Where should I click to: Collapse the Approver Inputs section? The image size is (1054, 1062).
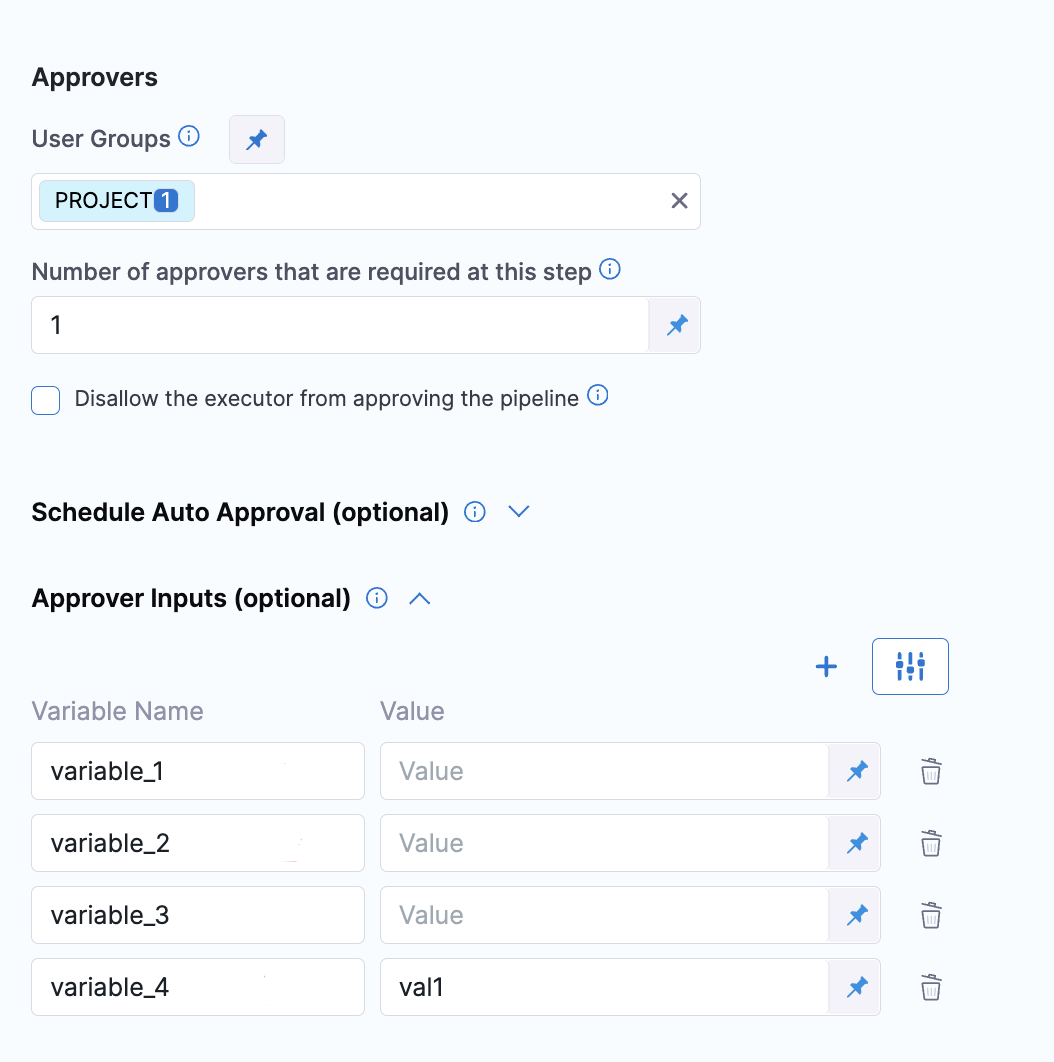tap(420, 599)
